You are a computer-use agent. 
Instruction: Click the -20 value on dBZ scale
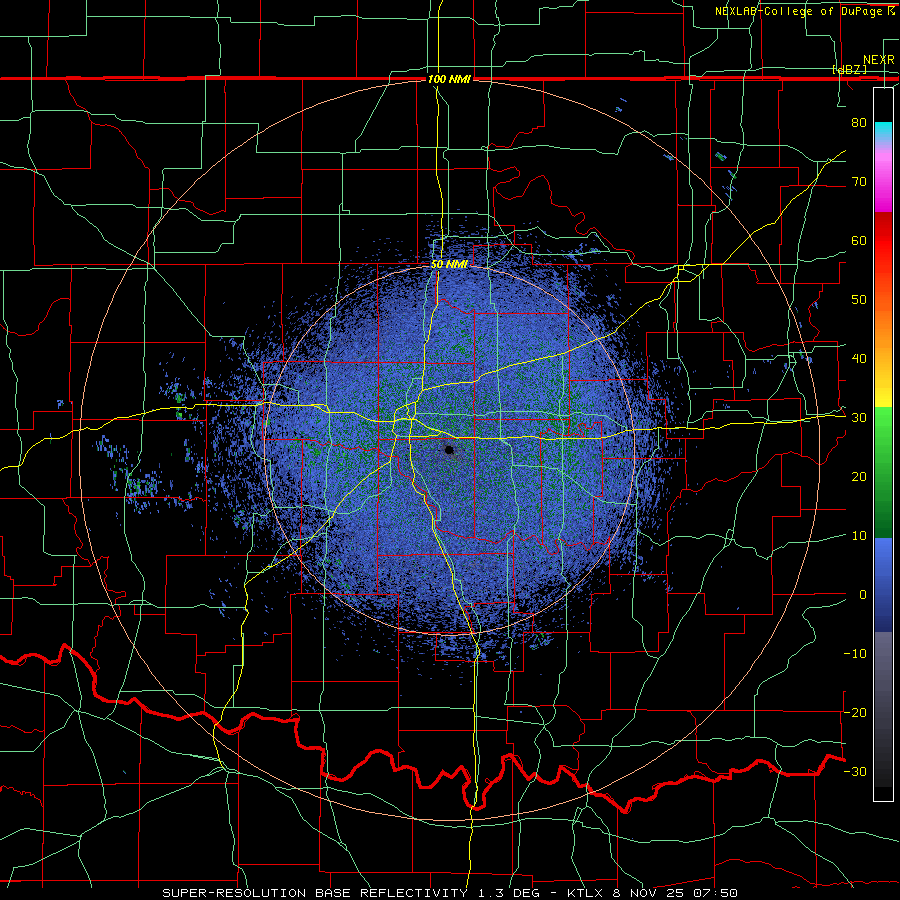[855, 712]
